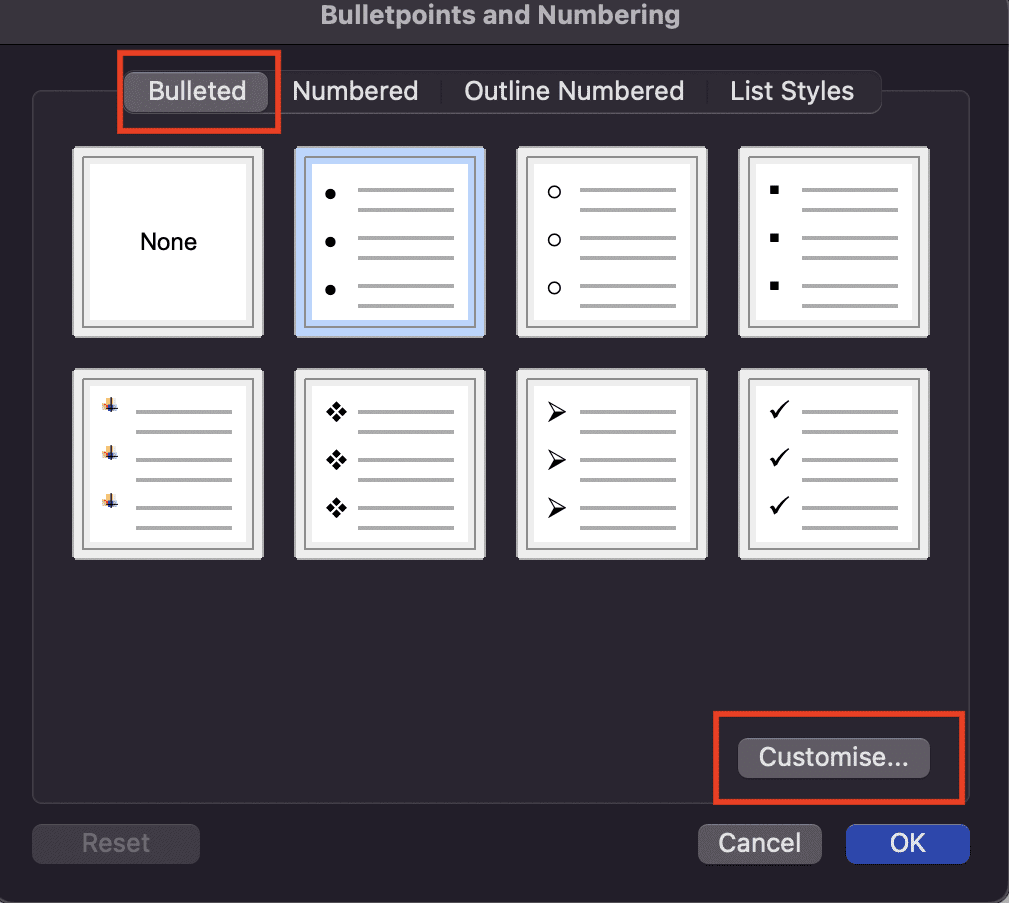Click the highlighted blue bullet preview
The image size is (1009, 903).
click(x=389, y=241)
